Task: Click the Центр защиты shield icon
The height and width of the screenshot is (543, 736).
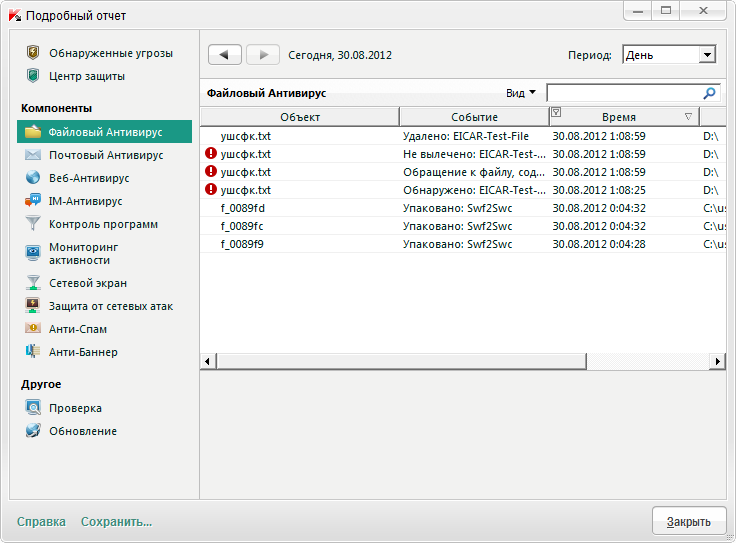Action: 33,76
